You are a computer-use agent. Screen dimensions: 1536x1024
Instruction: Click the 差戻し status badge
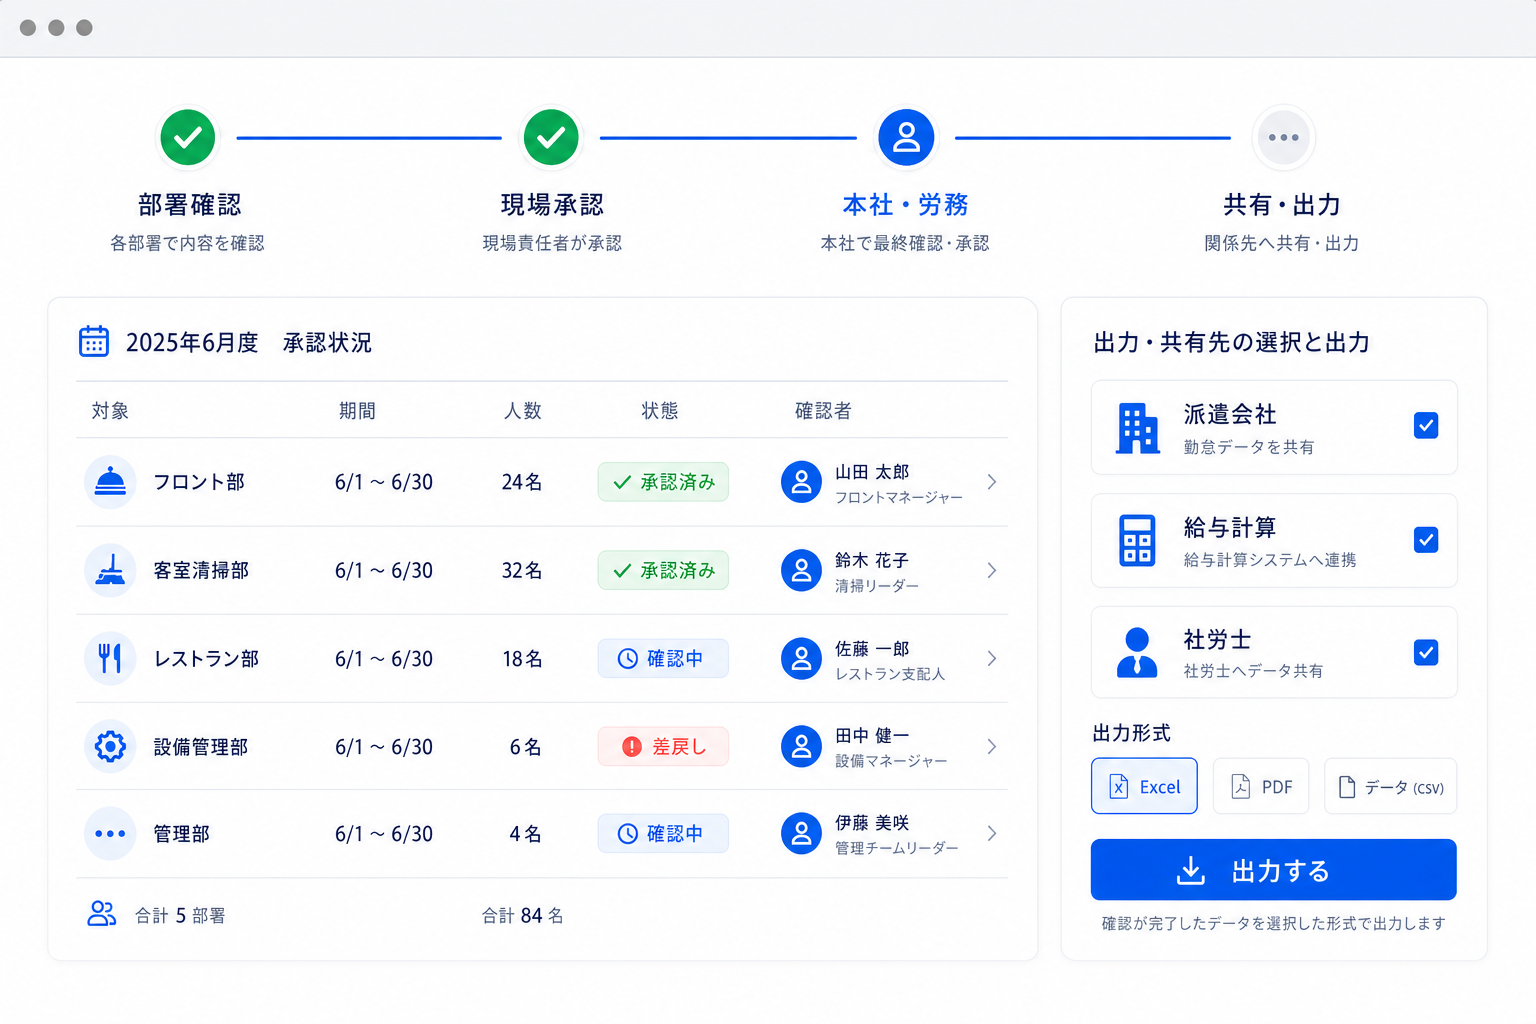pos(663,746)
